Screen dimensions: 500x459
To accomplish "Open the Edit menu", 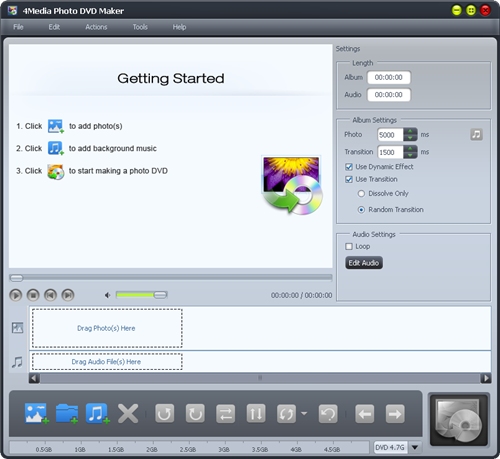I will point(54,27).
